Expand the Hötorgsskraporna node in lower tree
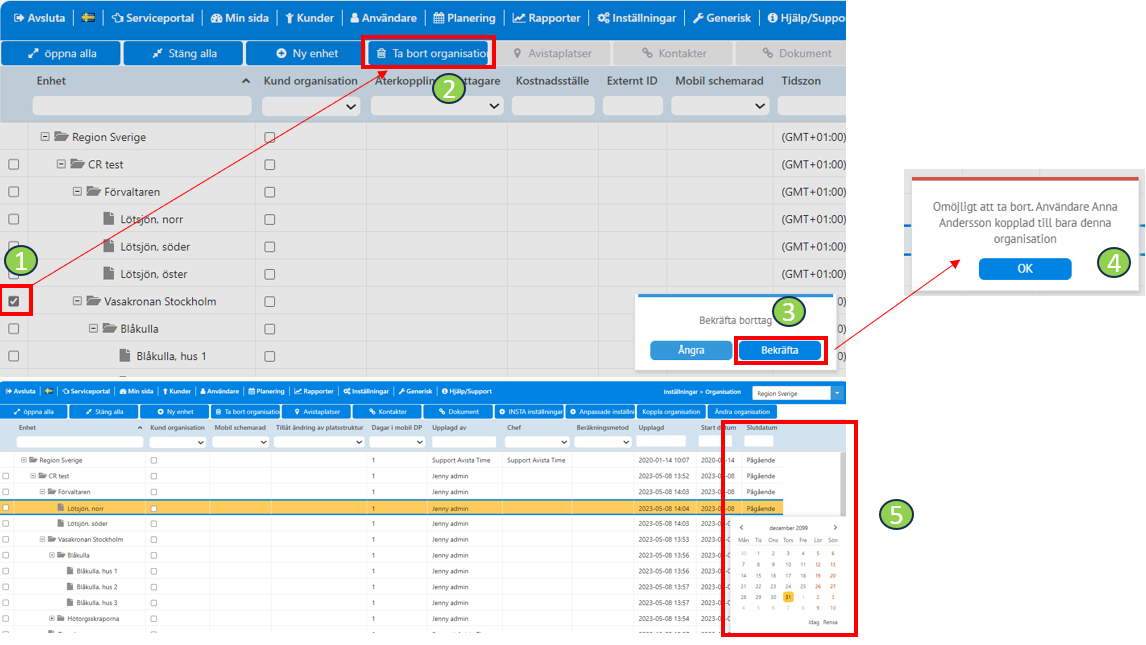 [52, 619]
